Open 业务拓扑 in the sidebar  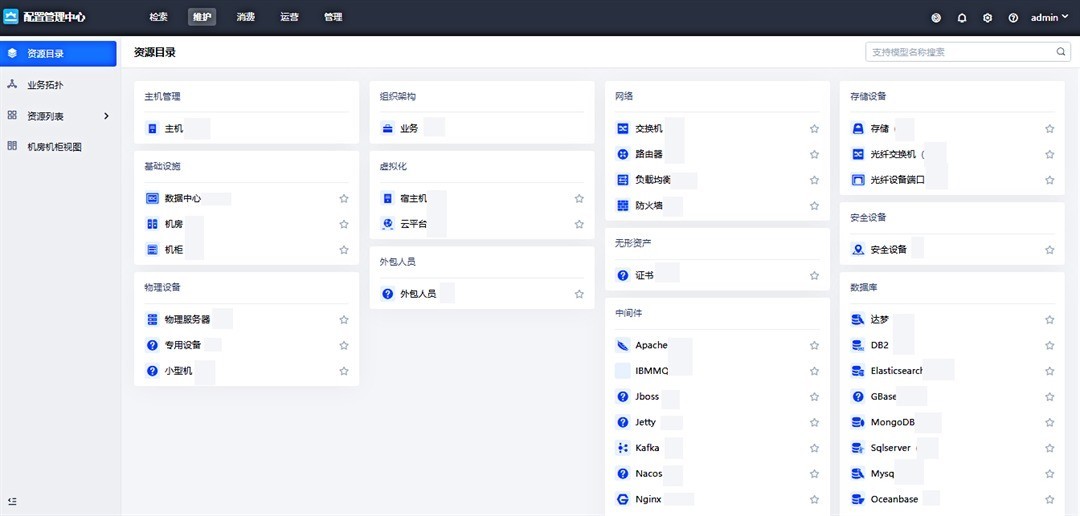44,85
